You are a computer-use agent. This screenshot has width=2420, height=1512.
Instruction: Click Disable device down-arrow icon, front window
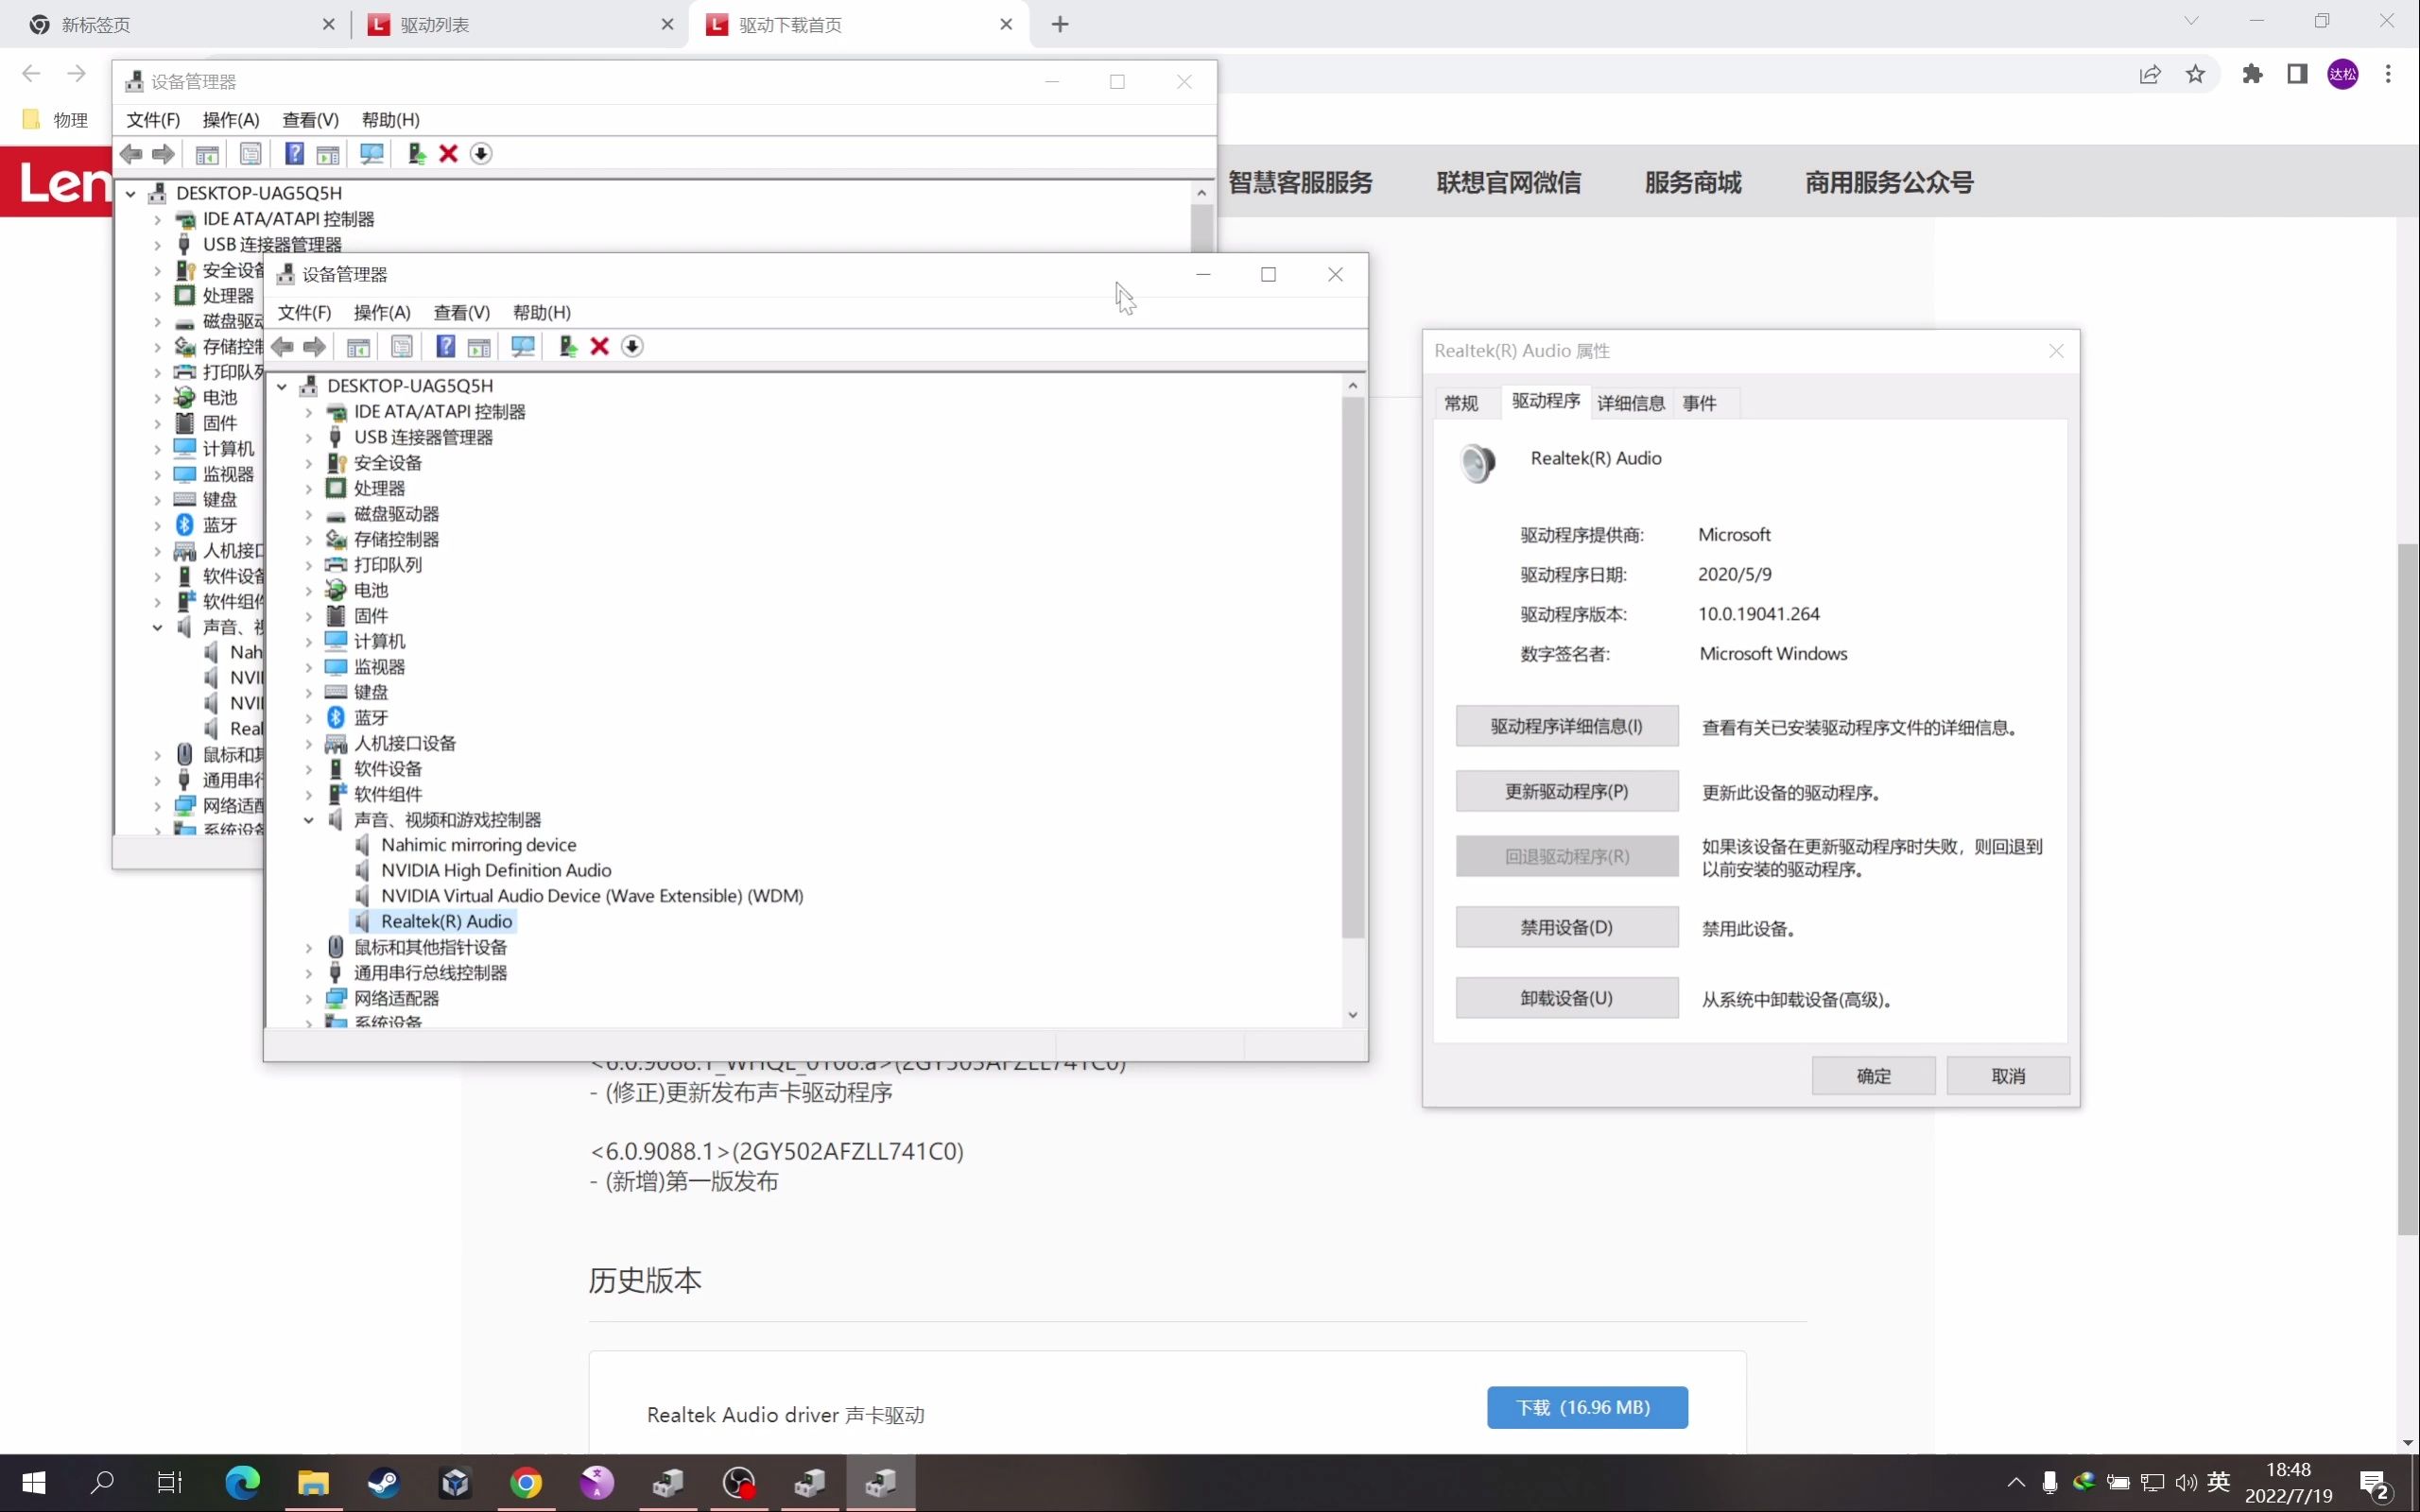tap(632, 347)
